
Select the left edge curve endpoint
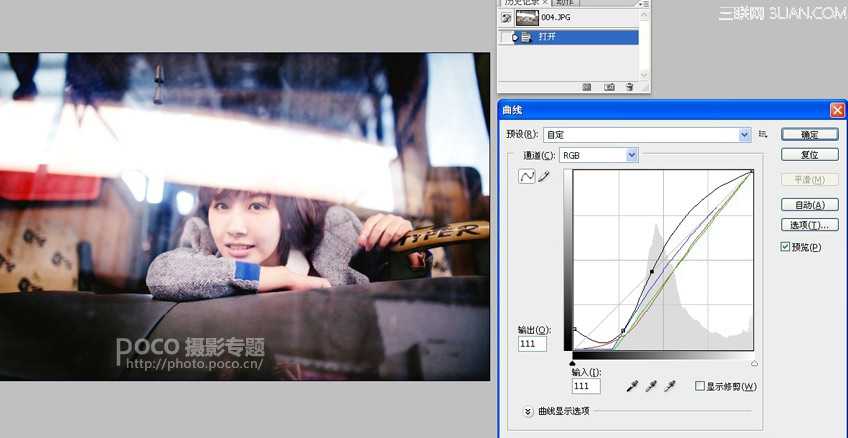tap(574, 329)
